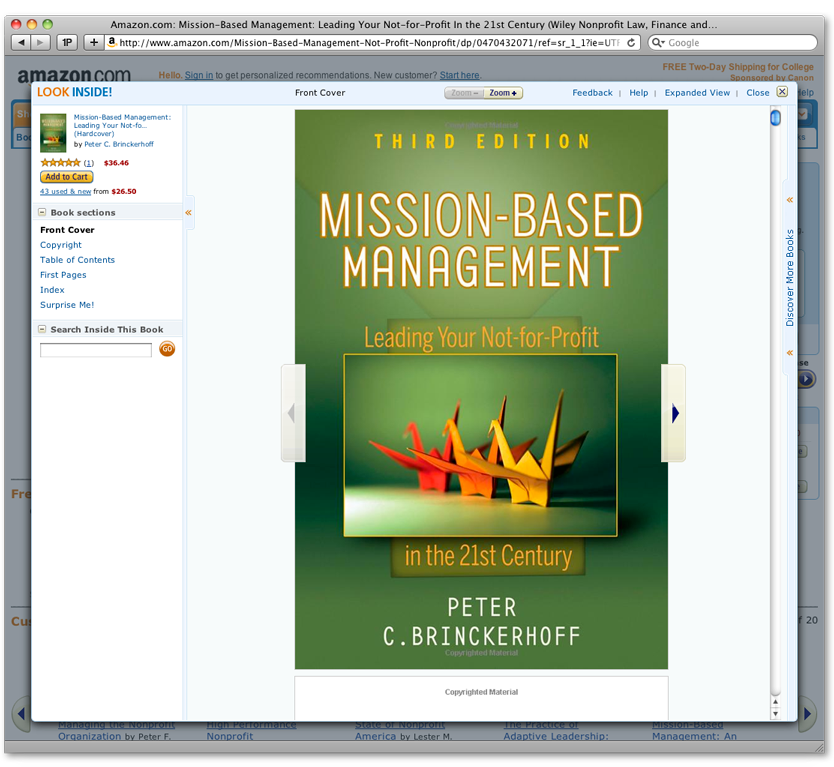This screenshot has width=834, height=767.
Task: Collapse the Book sections panel
Action: click(x=42, y=212)
